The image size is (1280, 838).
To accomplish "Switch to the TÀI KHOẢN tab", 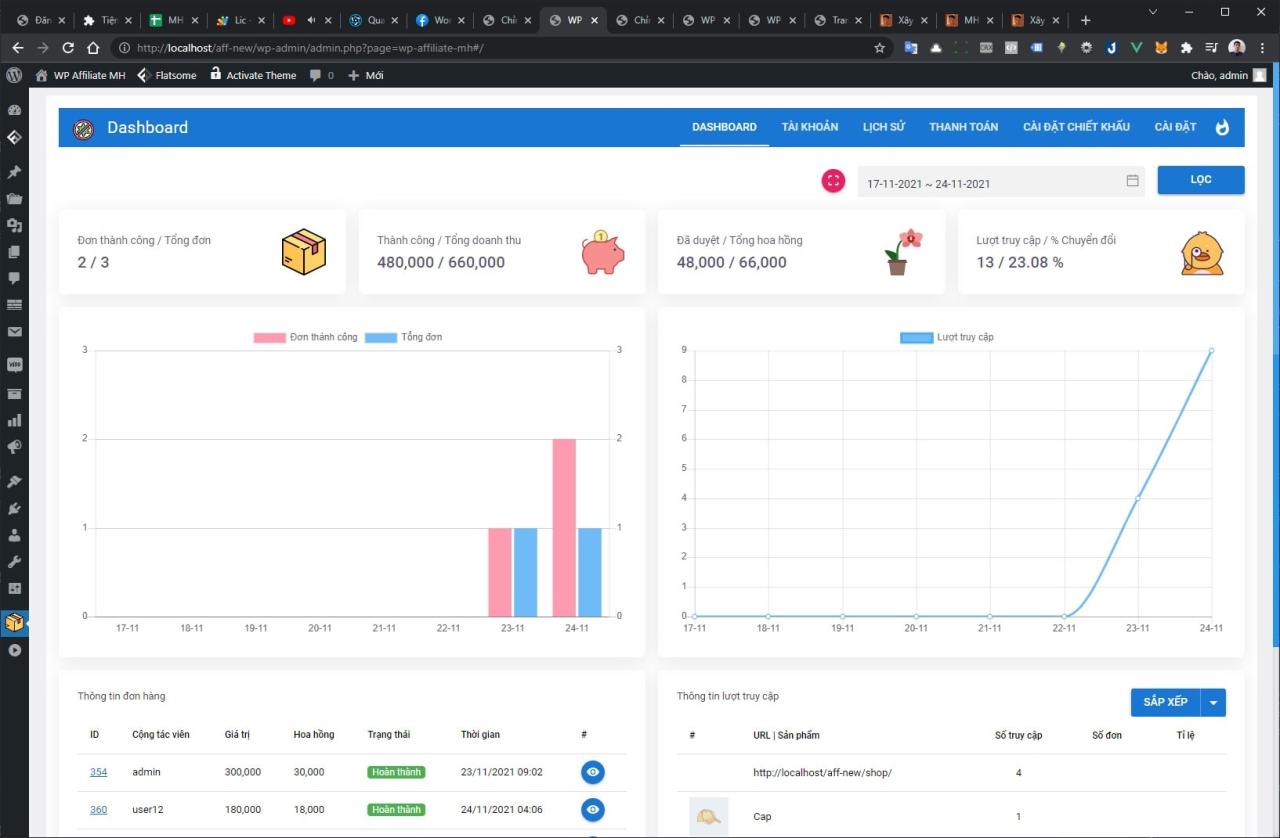I will (x=810, y=127).
